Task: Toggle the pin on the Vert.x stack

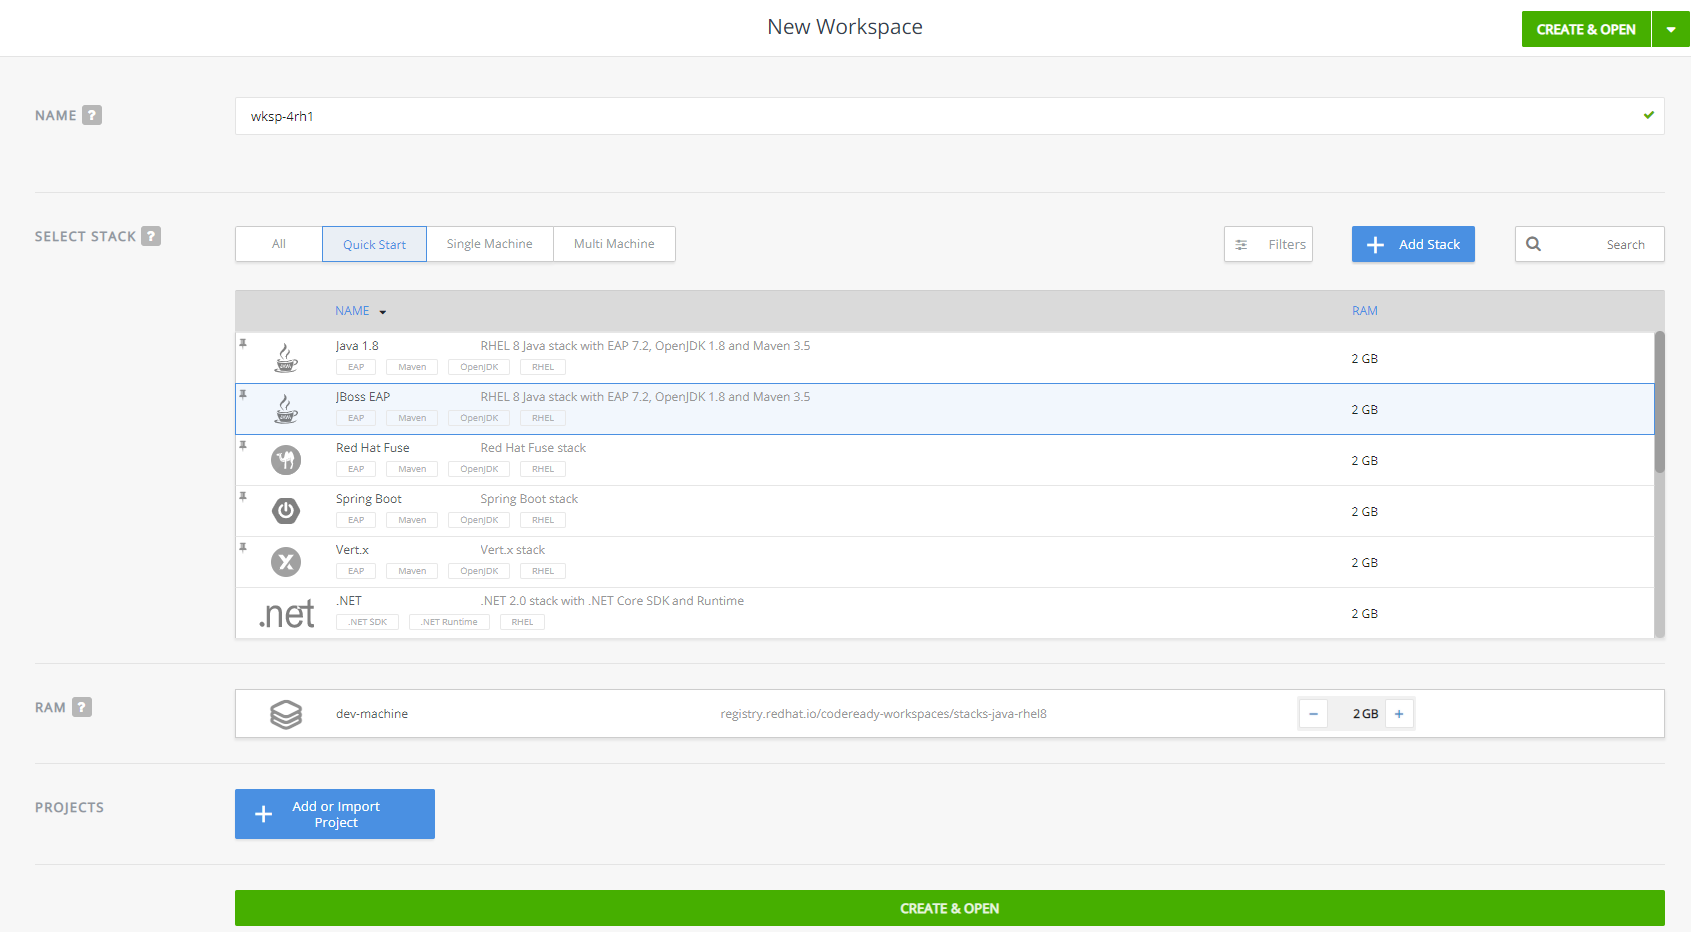Action: (x=244, y=546)
